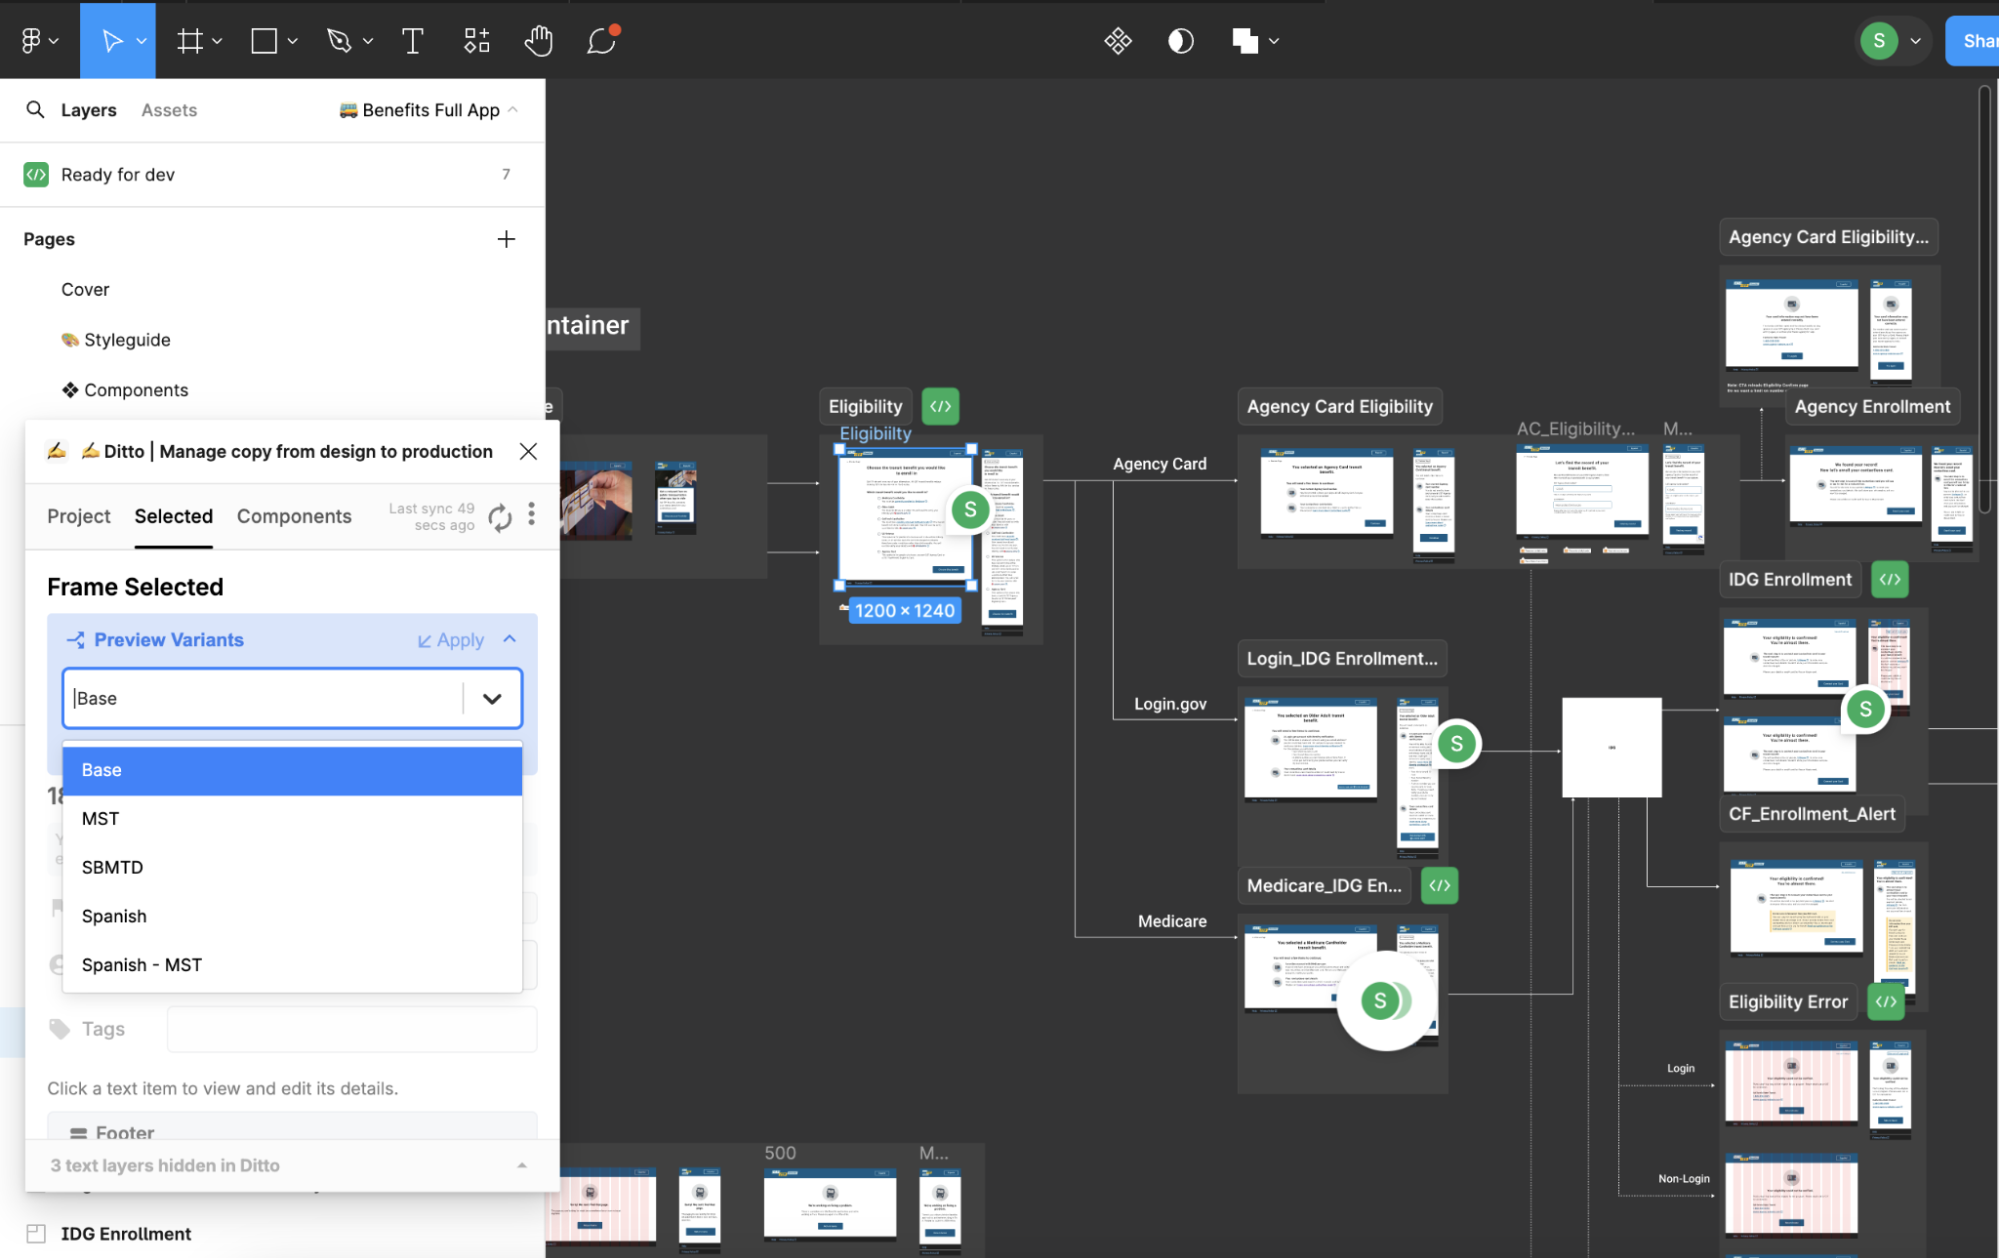Image resolution: width=1999 pixels, height=1259 pixels.
Task: Refresh Ditto sync with the refresh icon
Action: [x=499, y=516]
